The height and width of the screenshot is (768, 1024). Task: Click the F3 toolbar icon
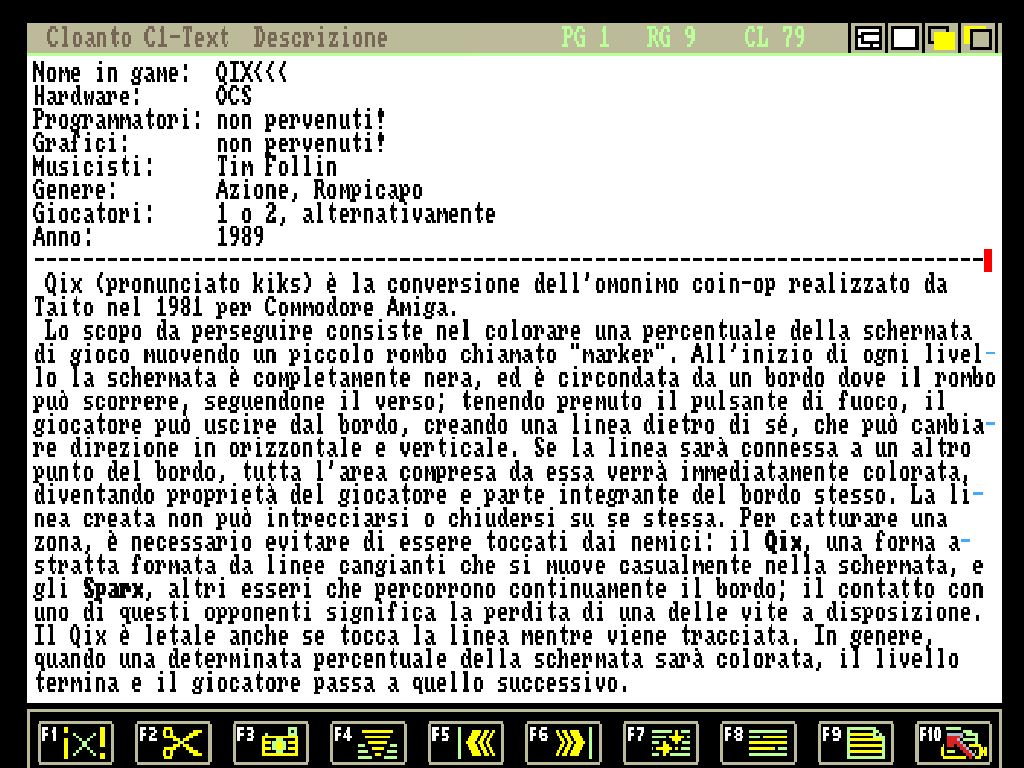coord(270,743)
